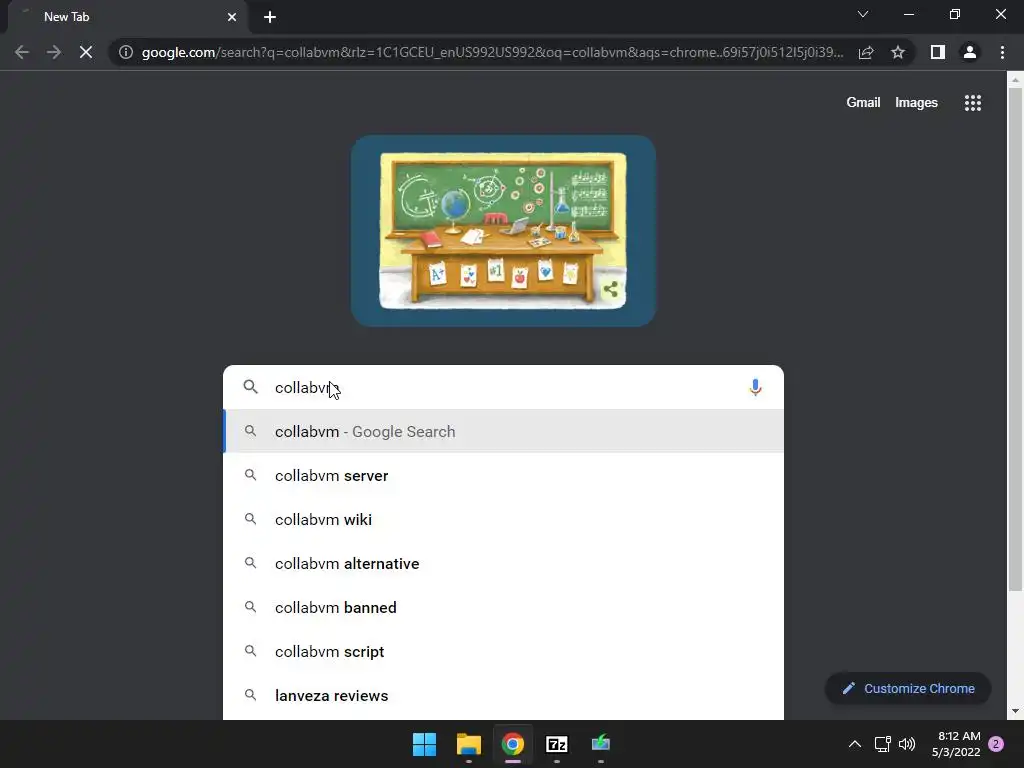Image resolution: width=1024 pixels, height=768 pixels.
Task: Choose the 'collabvm server' suggestion
Action: (x=503, y=475)
